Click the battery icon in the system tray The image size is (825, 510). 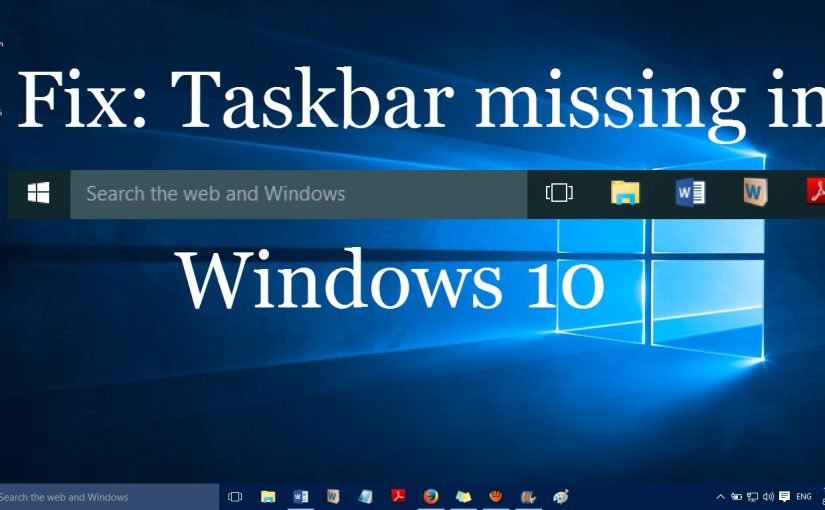(x=737, y=496)
